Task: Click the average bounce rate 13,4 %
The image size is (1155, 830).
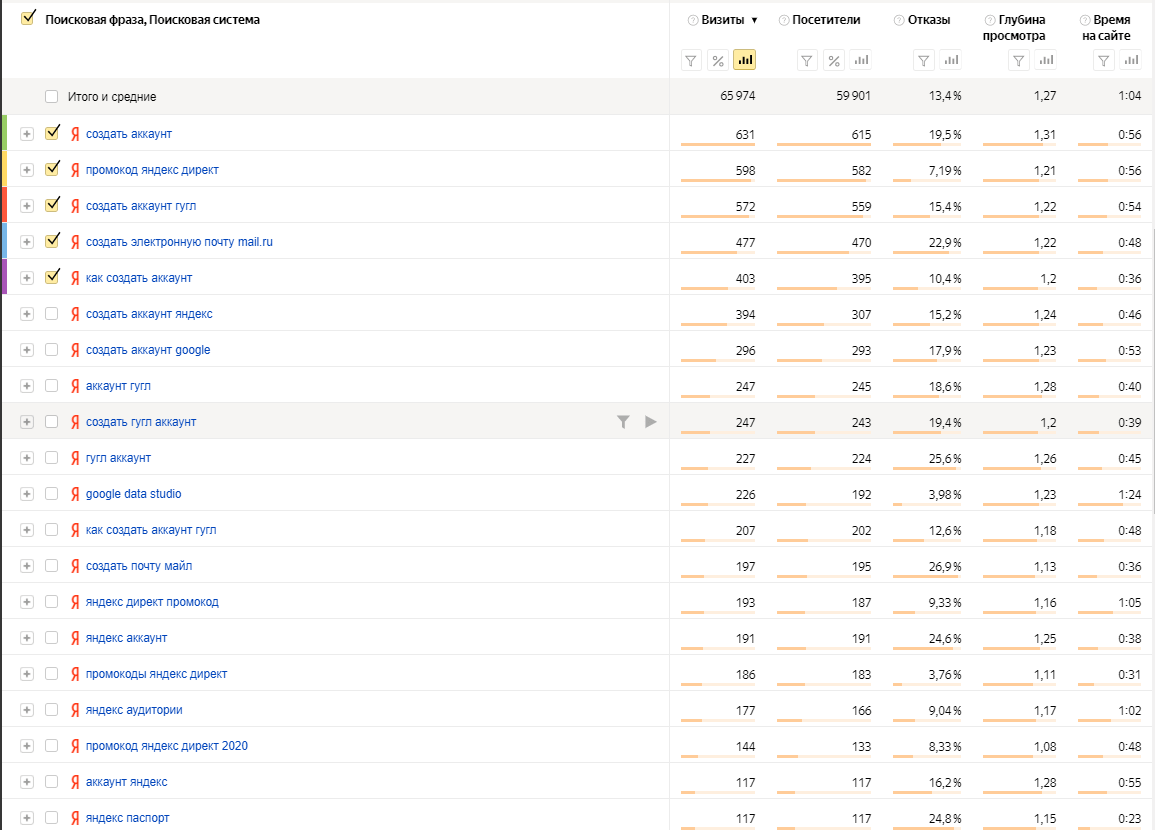Action: point(945,96)
